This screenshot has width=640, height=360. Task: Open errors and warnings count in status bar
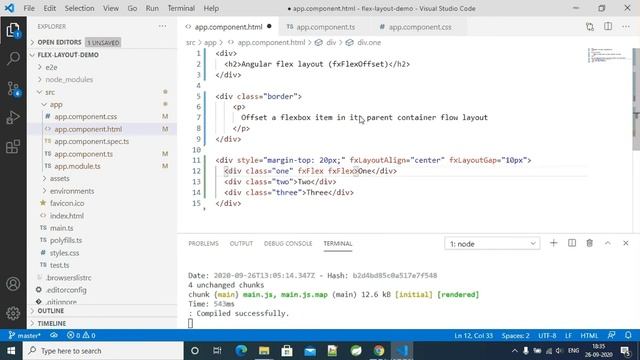81,336
